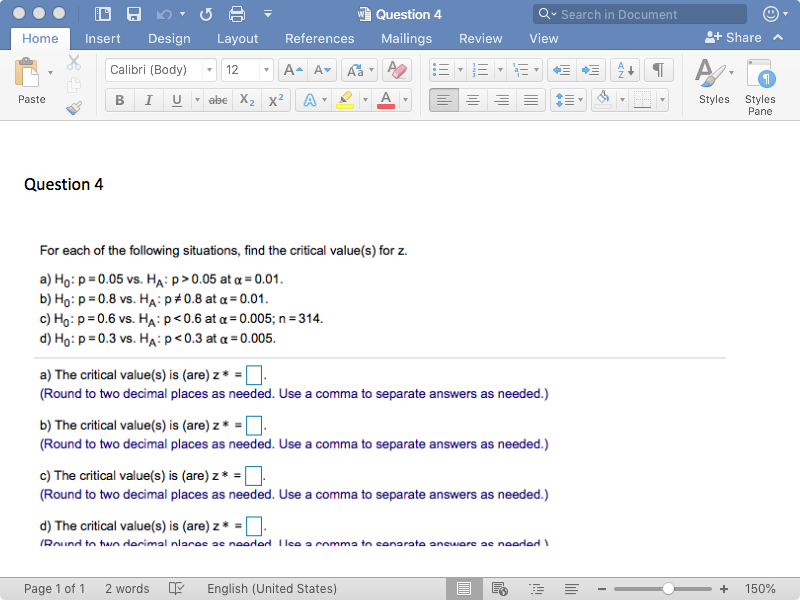Expand the bullet list style options
The height and width of the screenshot is (600, 800).
460,69
